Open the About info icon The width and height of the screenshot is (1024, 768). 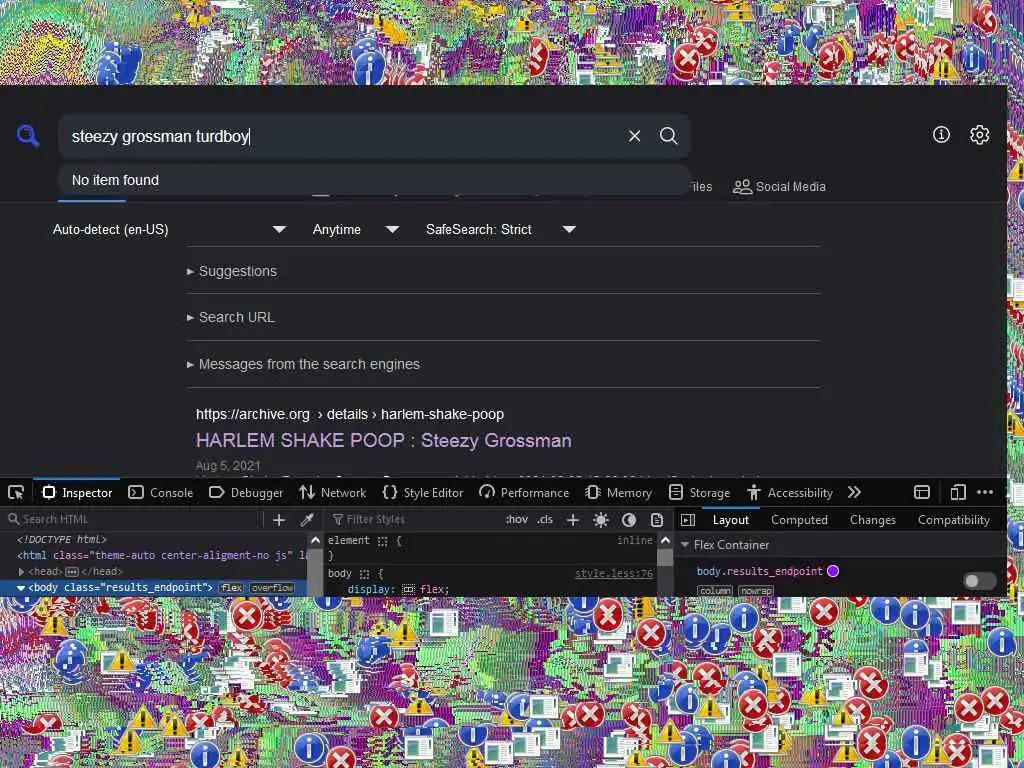click(x=941, y=135)
